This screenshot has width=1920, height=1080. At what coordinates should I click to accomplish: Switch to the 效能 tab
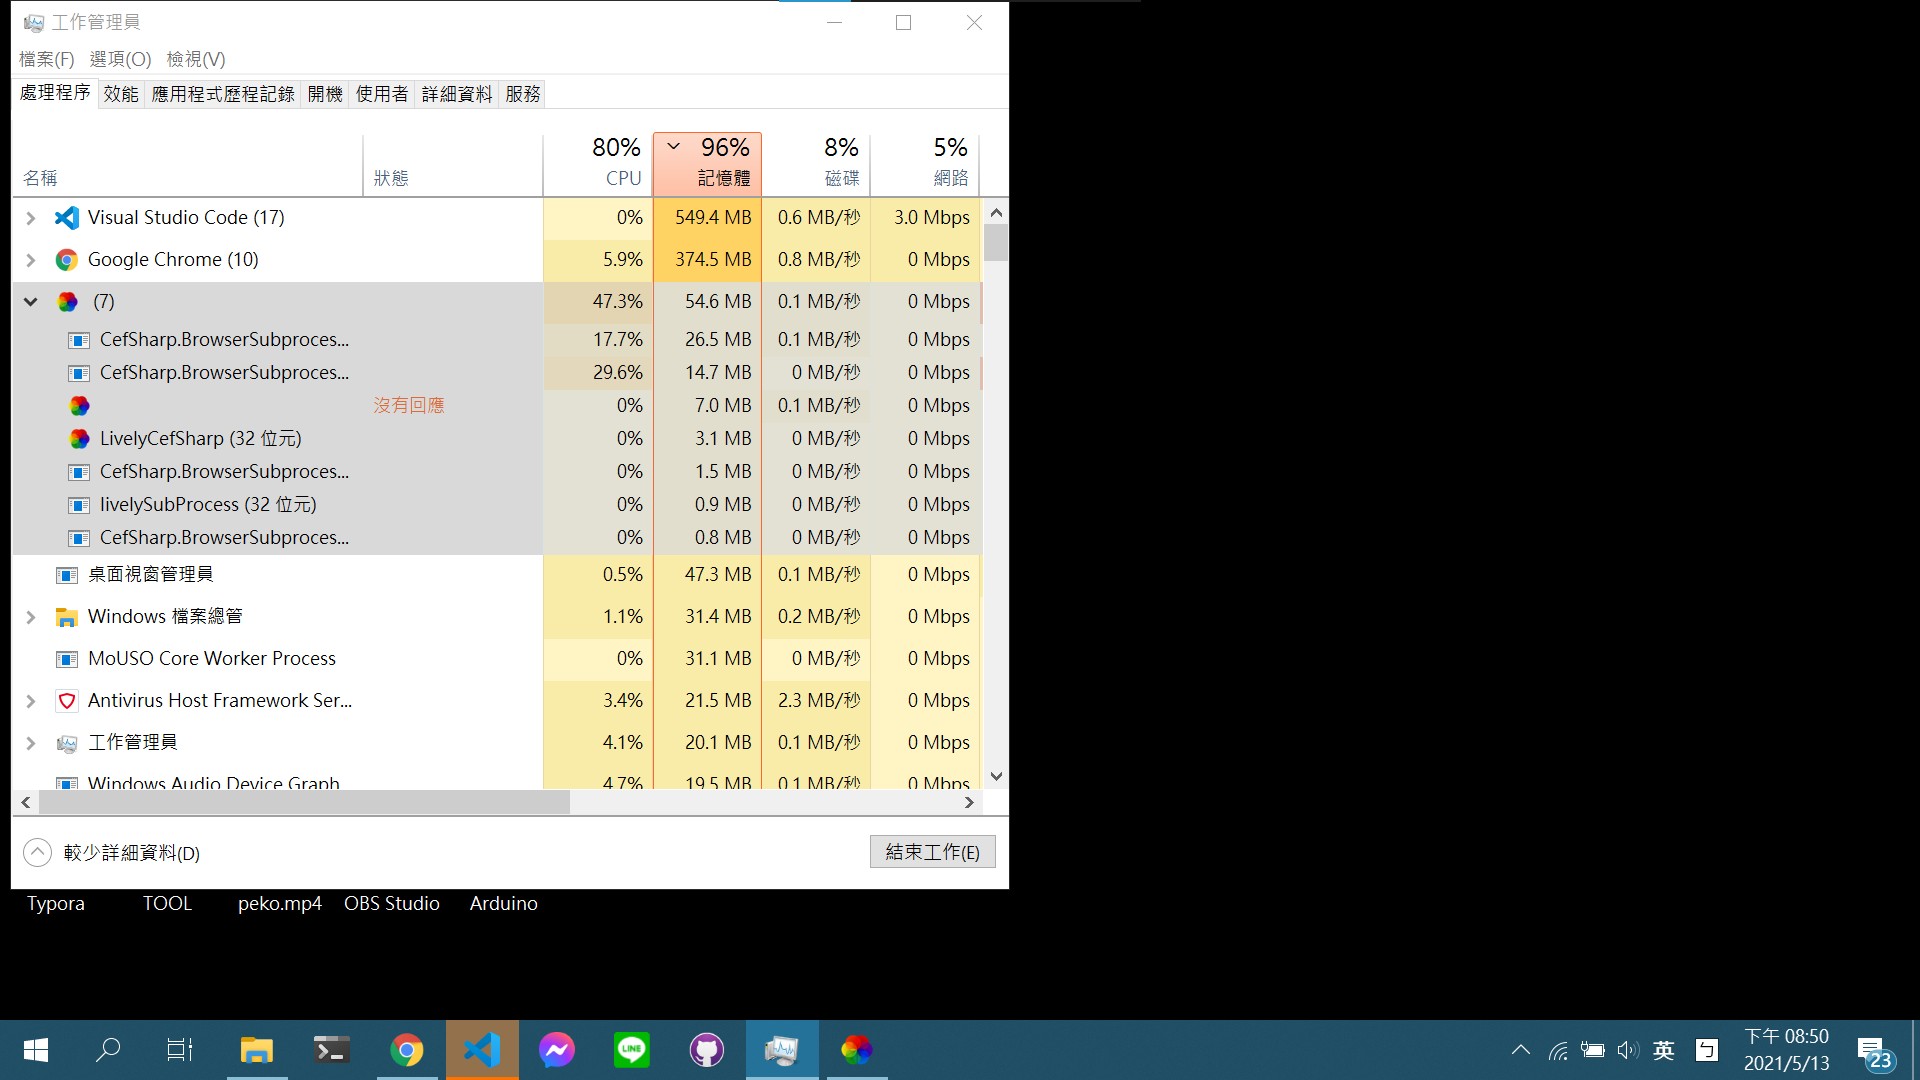pos(121,94)
